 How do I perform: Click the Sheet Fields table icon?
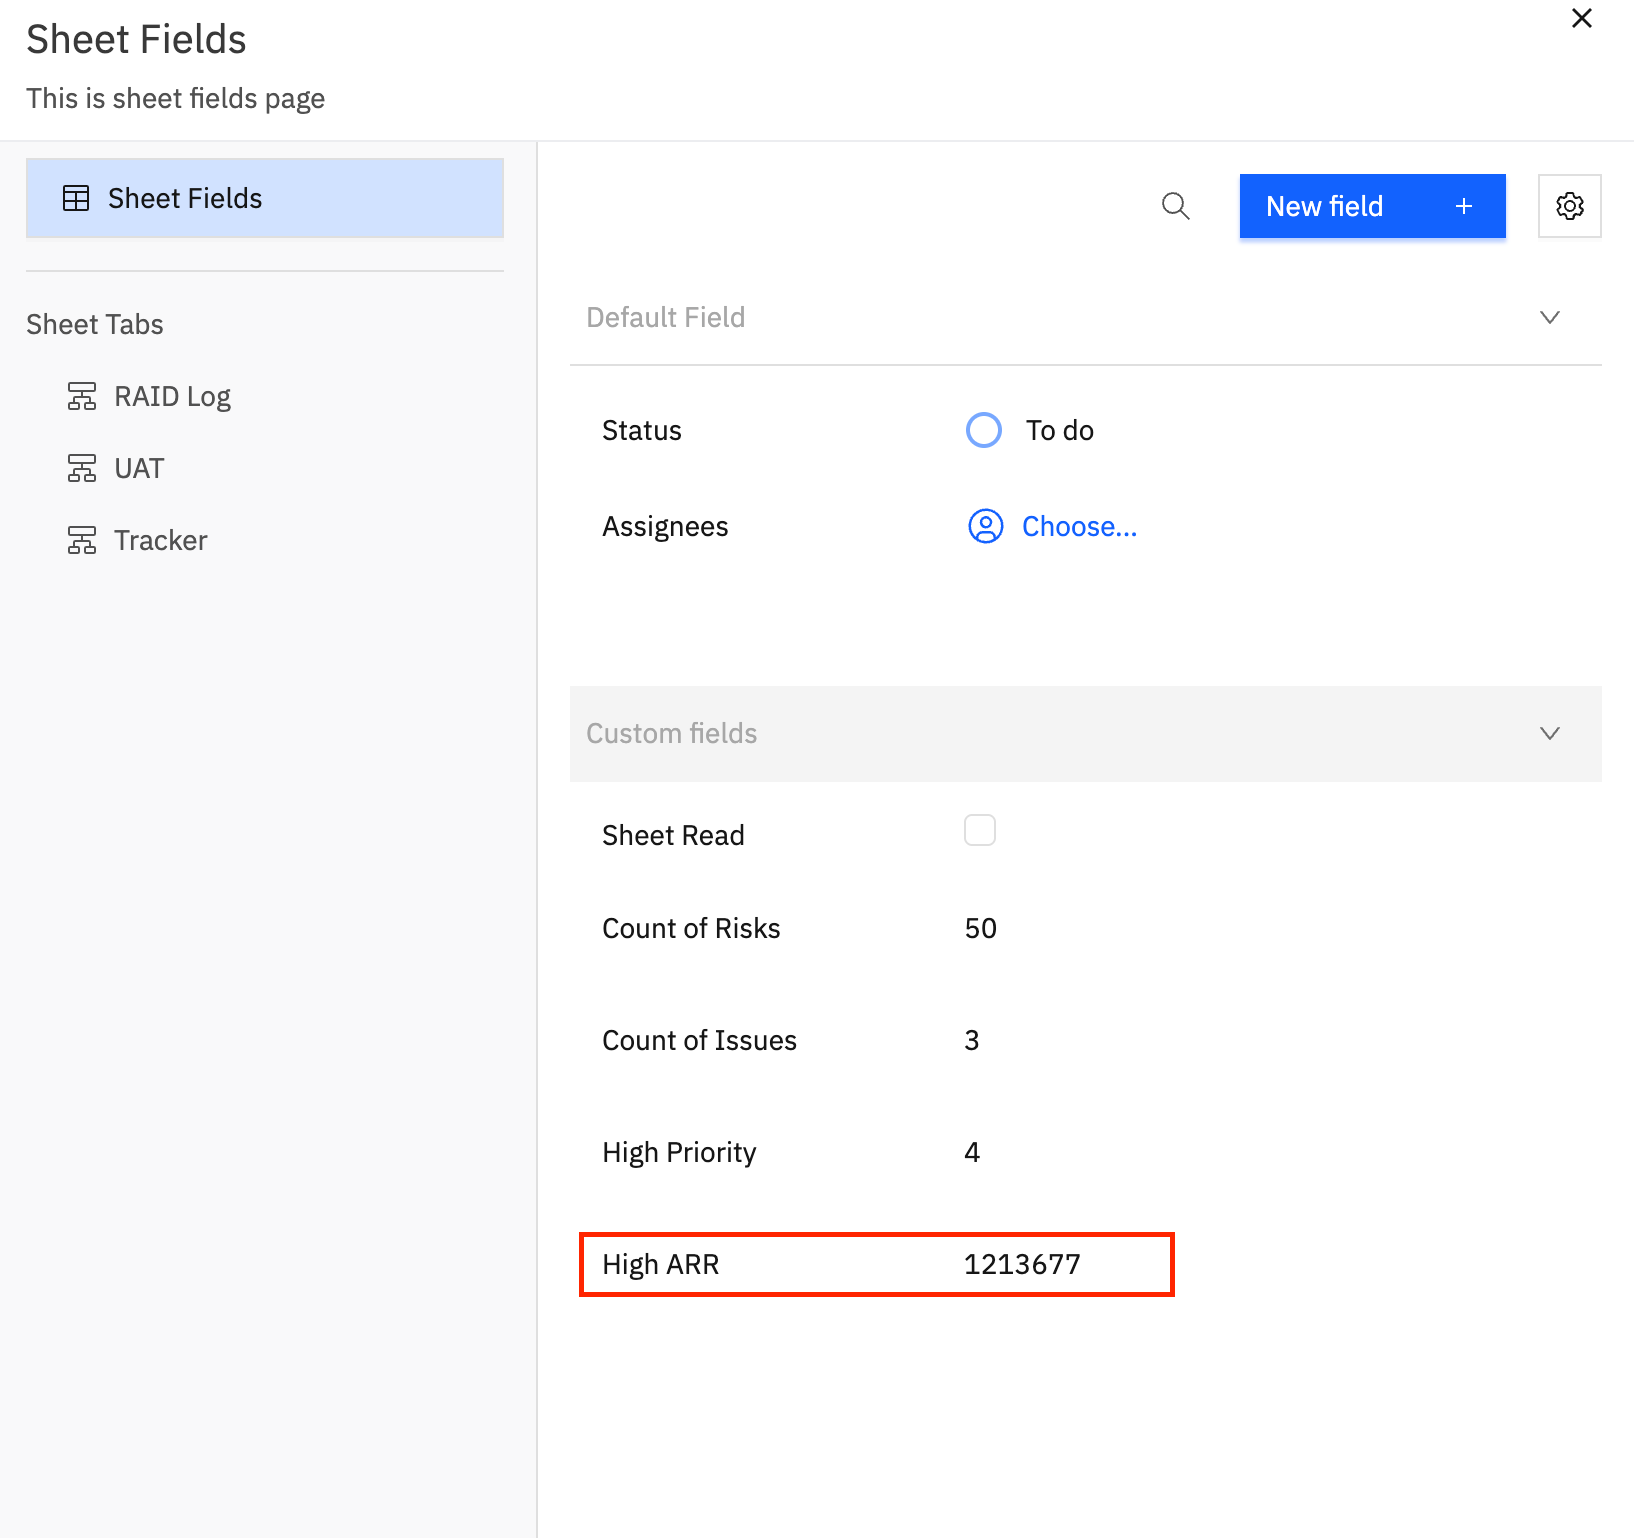(76, 198)
